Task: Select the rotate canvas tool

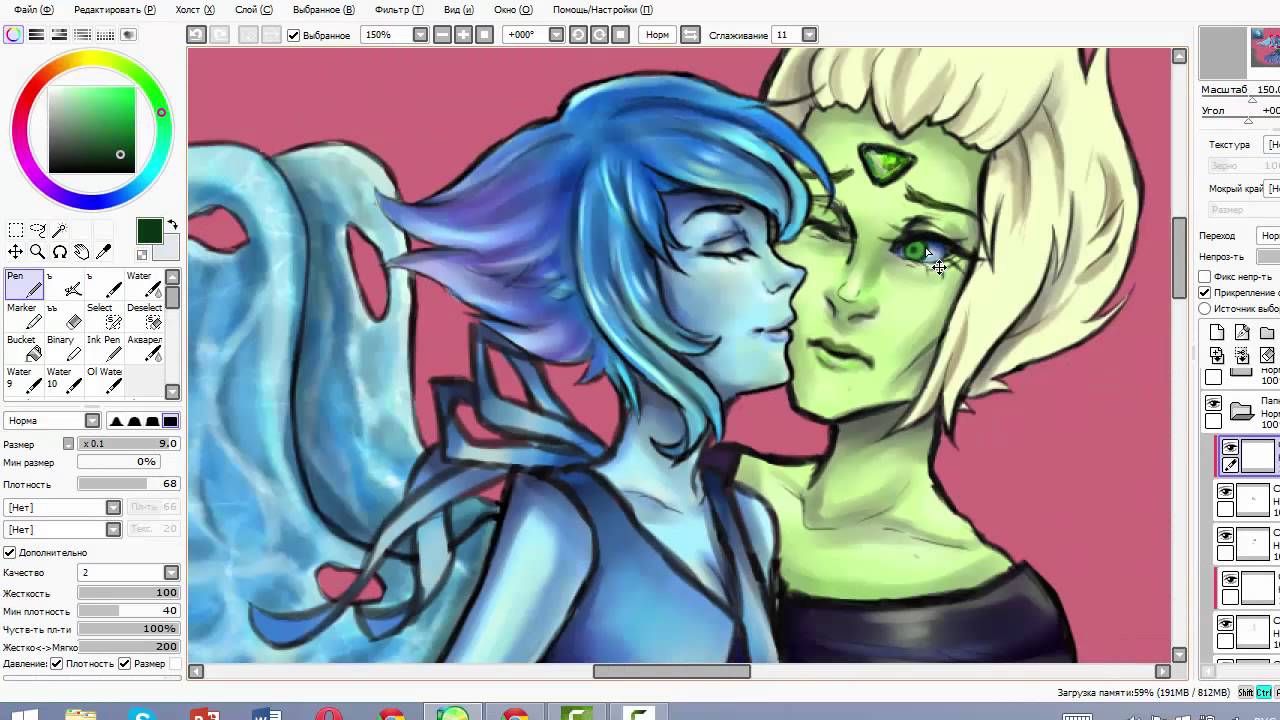Action: (x=59, y=252)
